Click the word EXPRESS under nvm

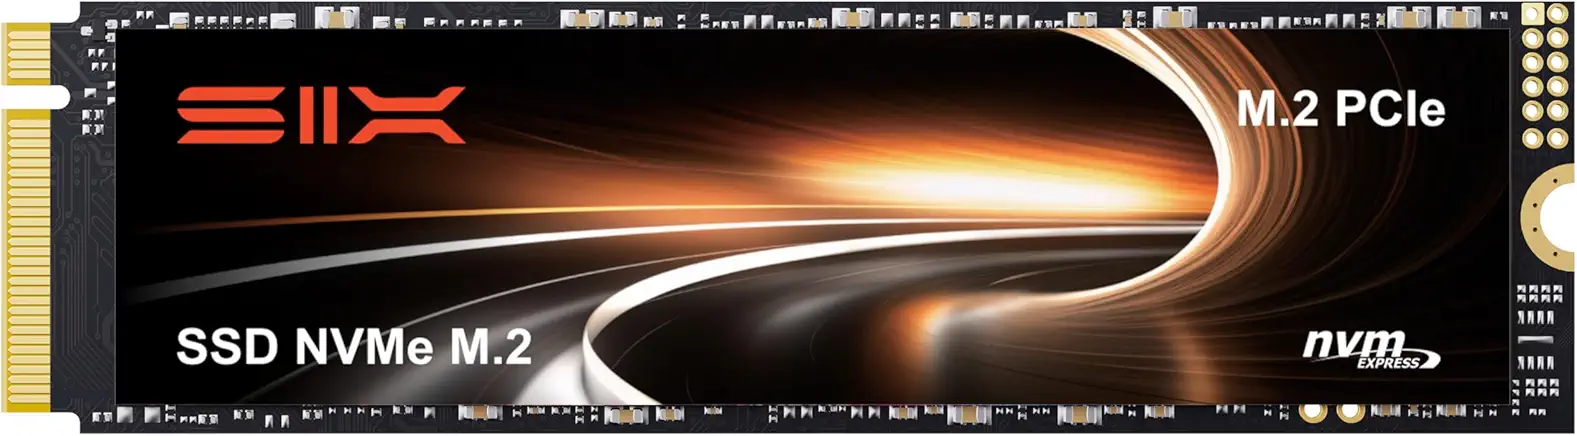click(1388, 362)
